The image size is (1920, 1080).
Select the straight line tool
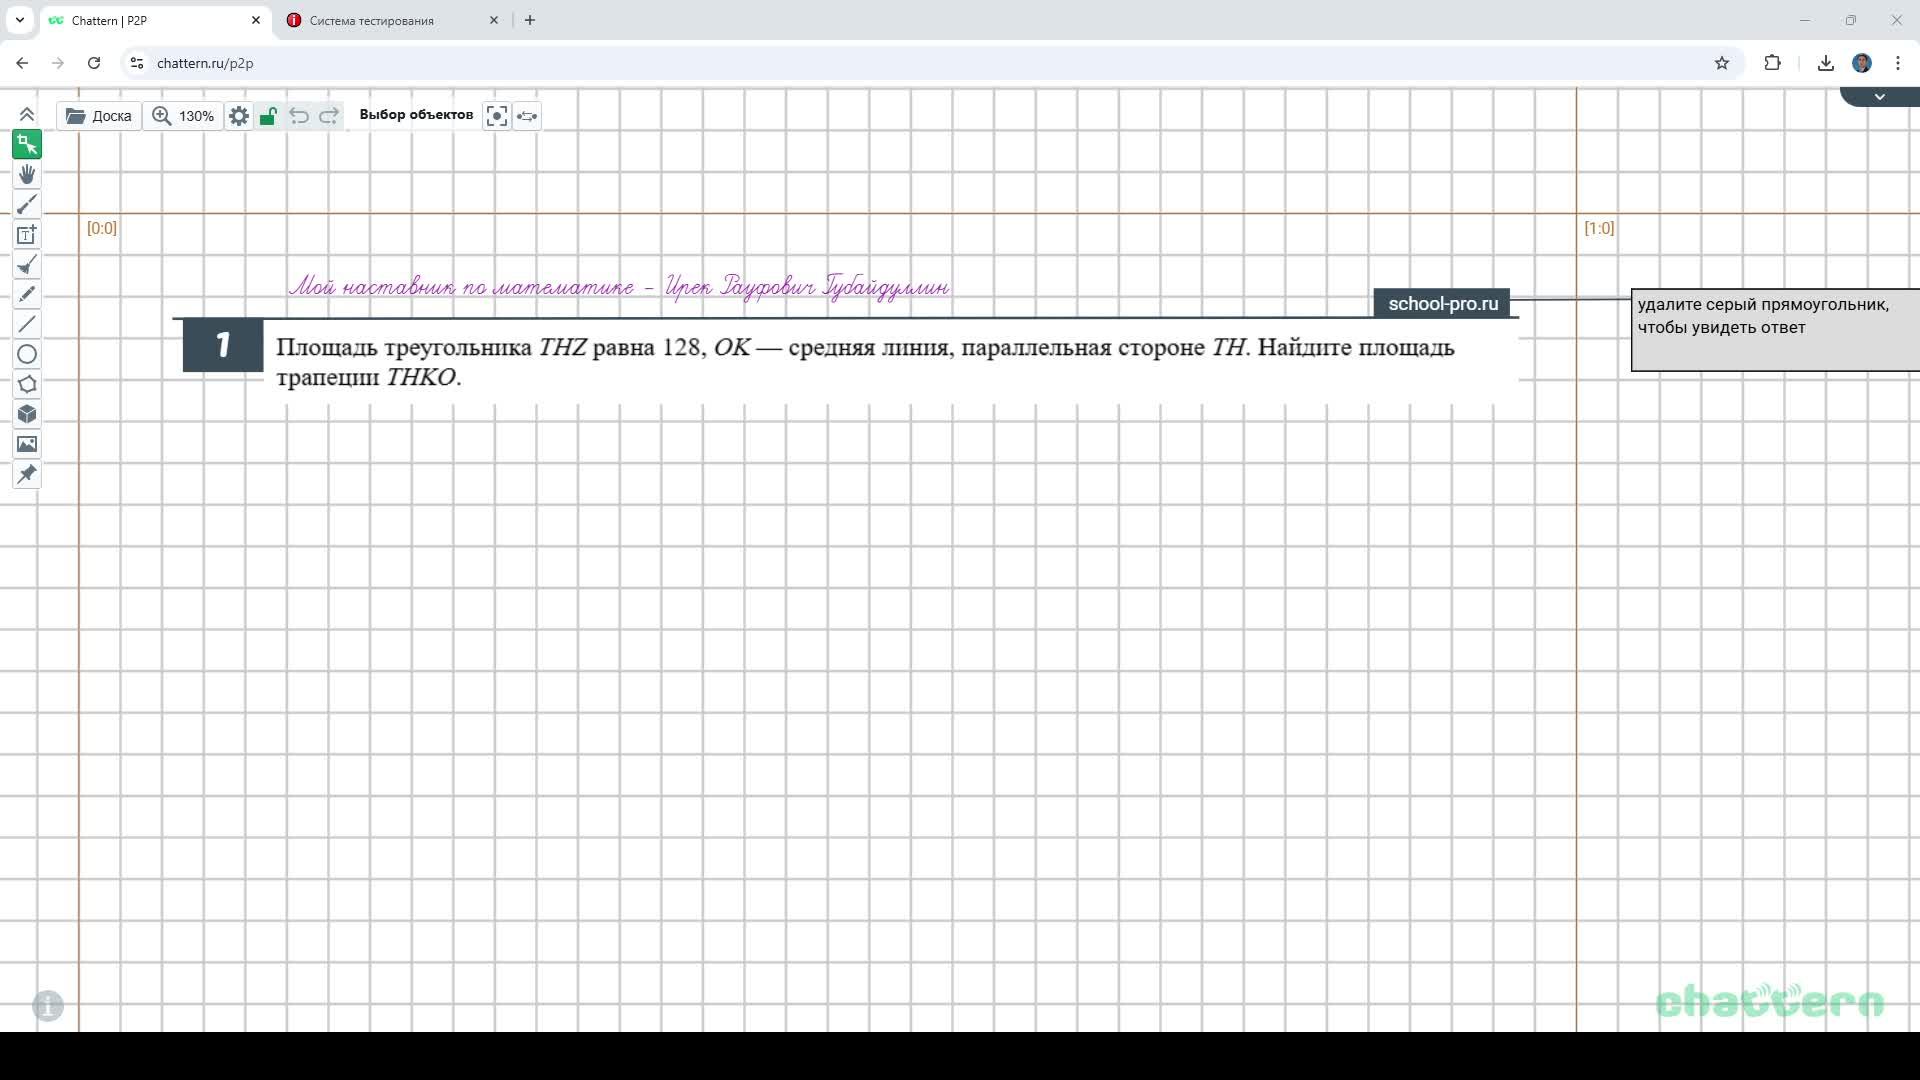pos(27,324)
